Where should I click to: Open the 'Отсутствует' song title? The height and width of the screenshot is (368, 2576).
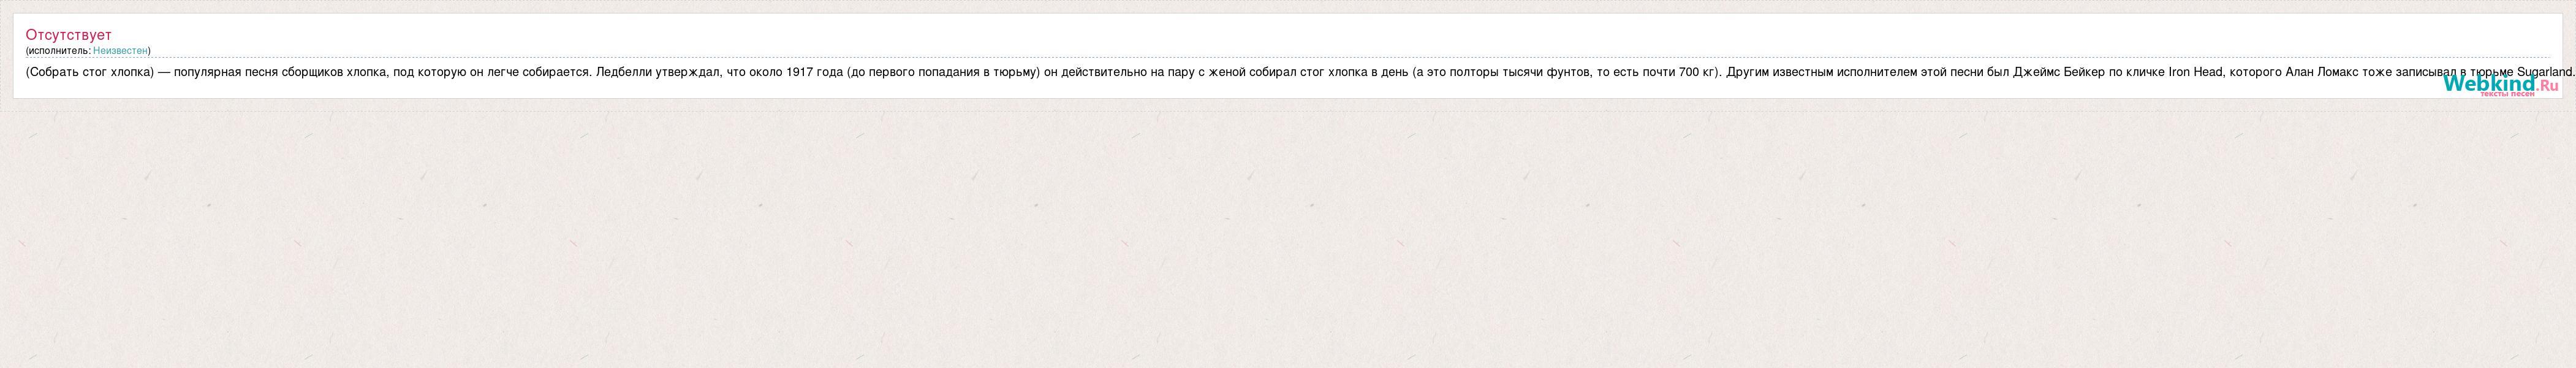point(69,35)
